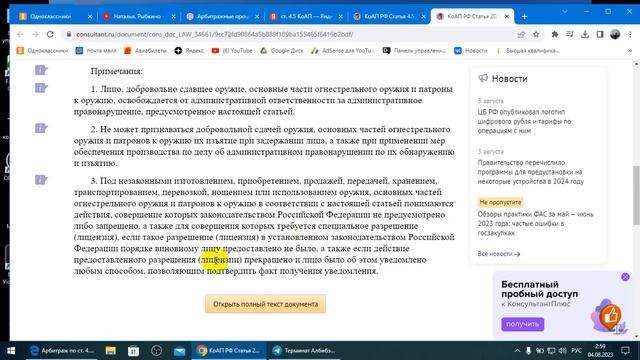
Task: Switch to the Одноклассники tab
Action: [51, 16]
